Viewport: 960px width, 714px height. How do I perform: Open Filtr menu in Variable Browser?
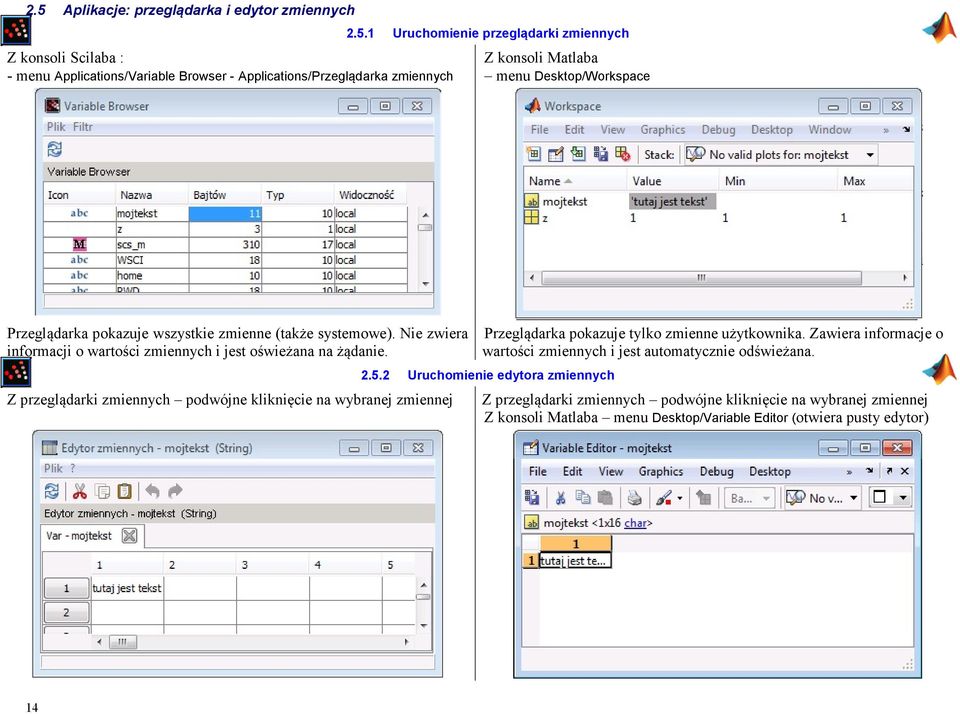coord(83,127)
